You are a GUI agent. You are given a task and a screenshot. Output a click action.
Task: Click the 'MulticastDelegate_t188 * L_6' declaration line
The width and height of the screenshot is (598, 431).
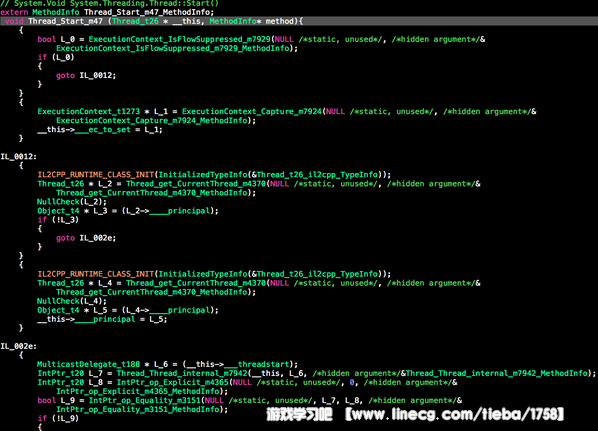pos(167,364)
